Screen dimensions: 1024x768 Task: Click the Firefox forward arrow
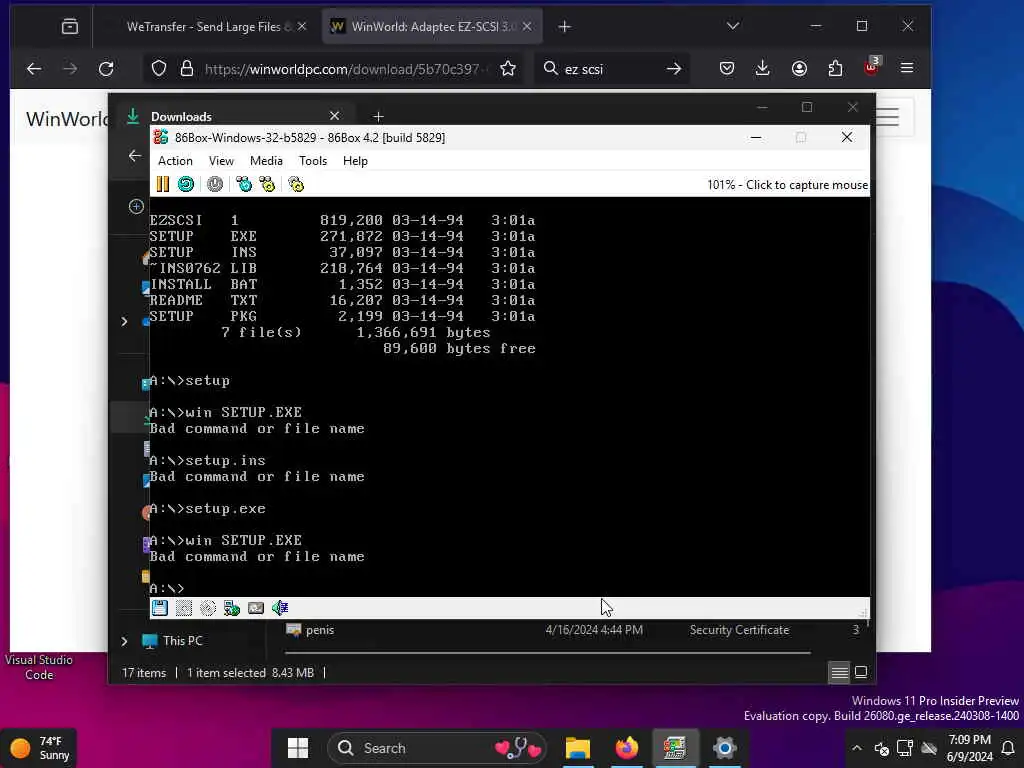click(x=70, y=69)
